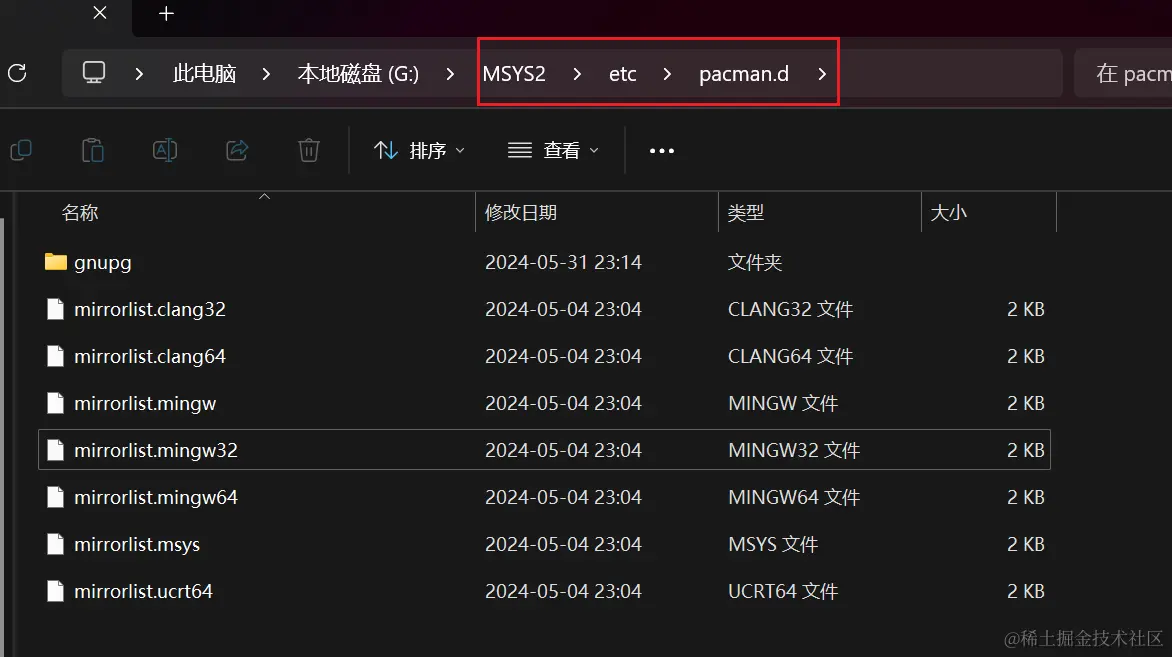Click the copy toolbar icon
1172x657 pixels.
point(21,150)
